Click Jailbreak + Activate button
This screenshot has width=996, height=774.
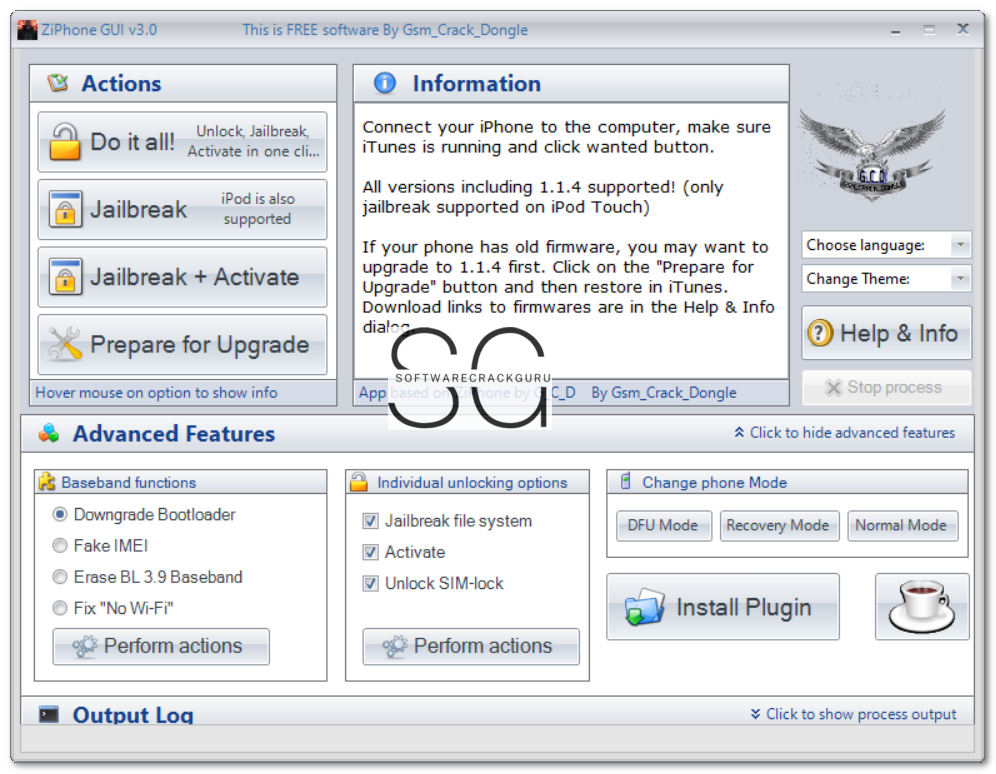182,277
